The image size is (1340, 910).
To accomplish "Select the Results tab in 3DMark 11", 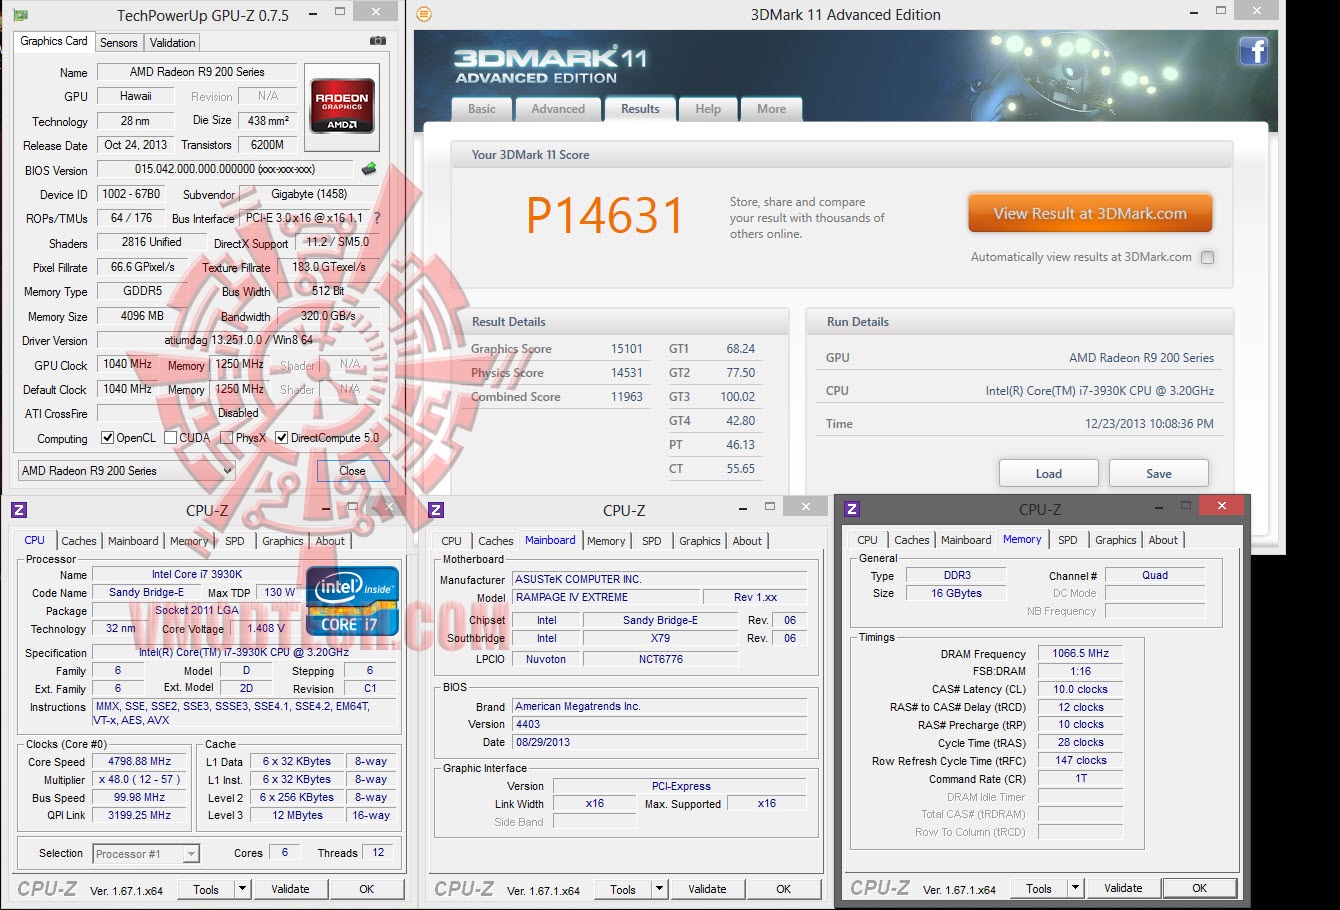I will 640,109.
